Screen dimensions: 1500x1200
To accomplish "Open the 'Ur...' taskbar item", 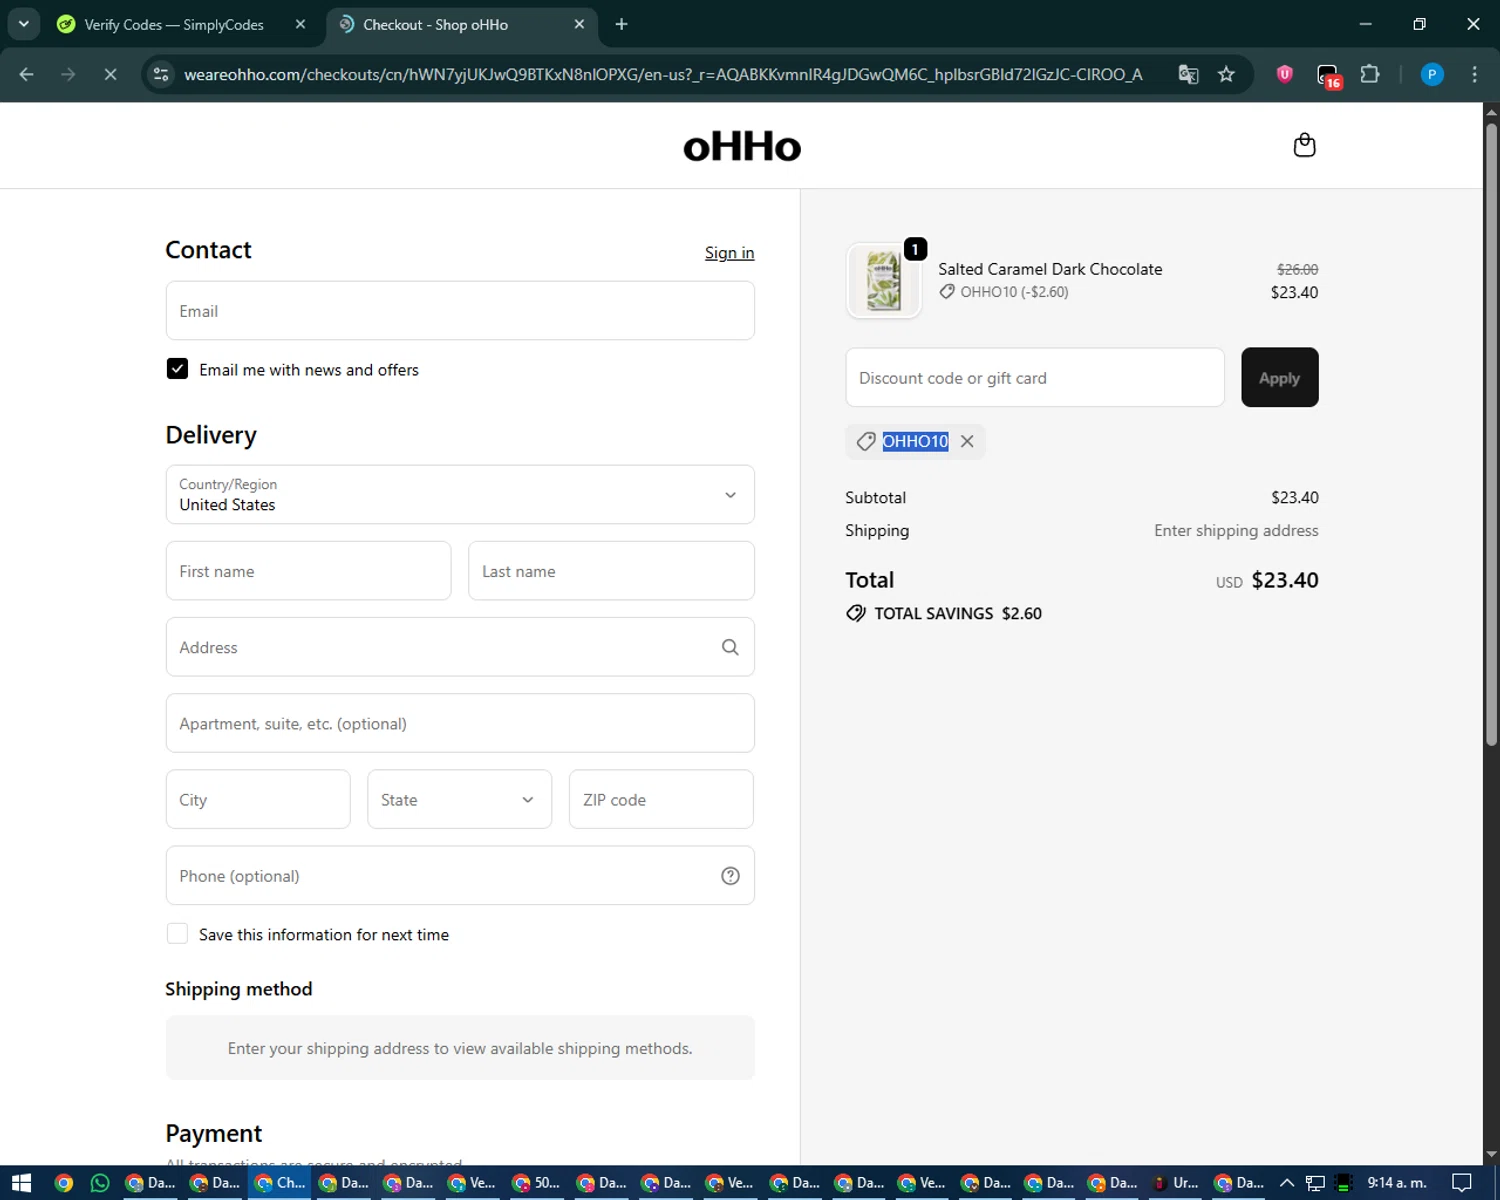I will point(1175,1183).
